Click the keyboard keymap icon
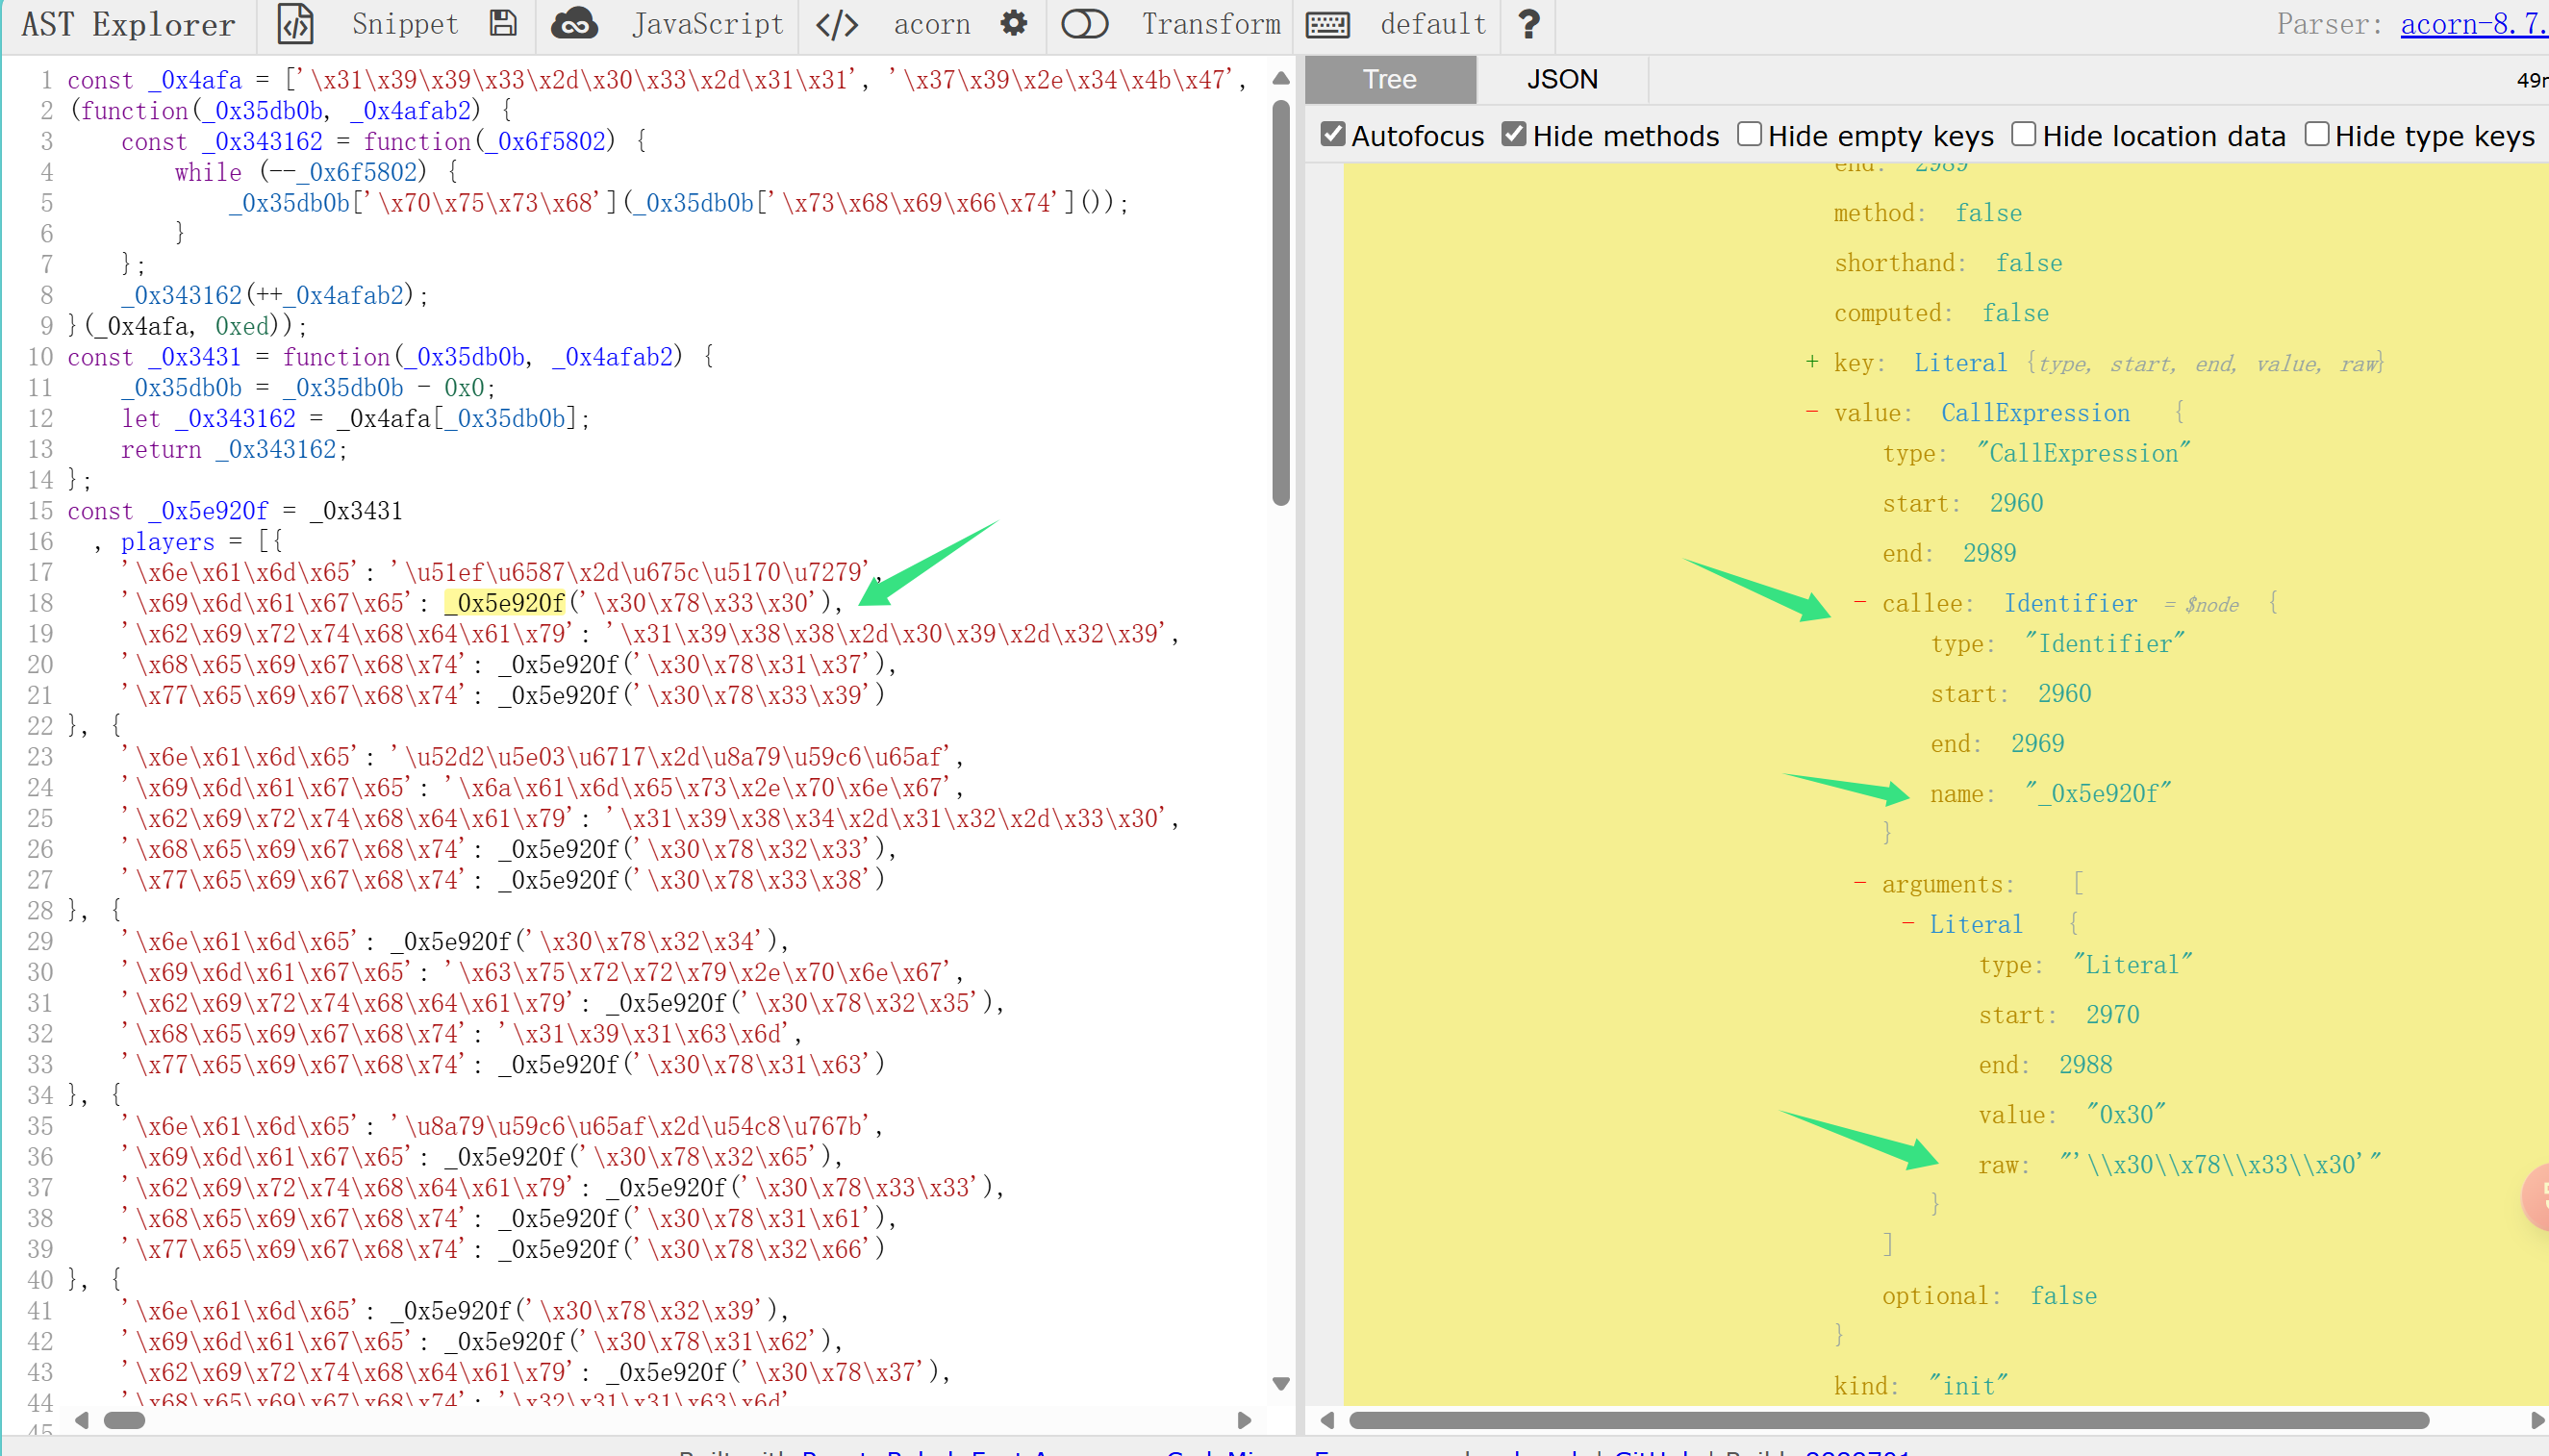The width and height of the screenshot is (2549, 1456). 1328,24
